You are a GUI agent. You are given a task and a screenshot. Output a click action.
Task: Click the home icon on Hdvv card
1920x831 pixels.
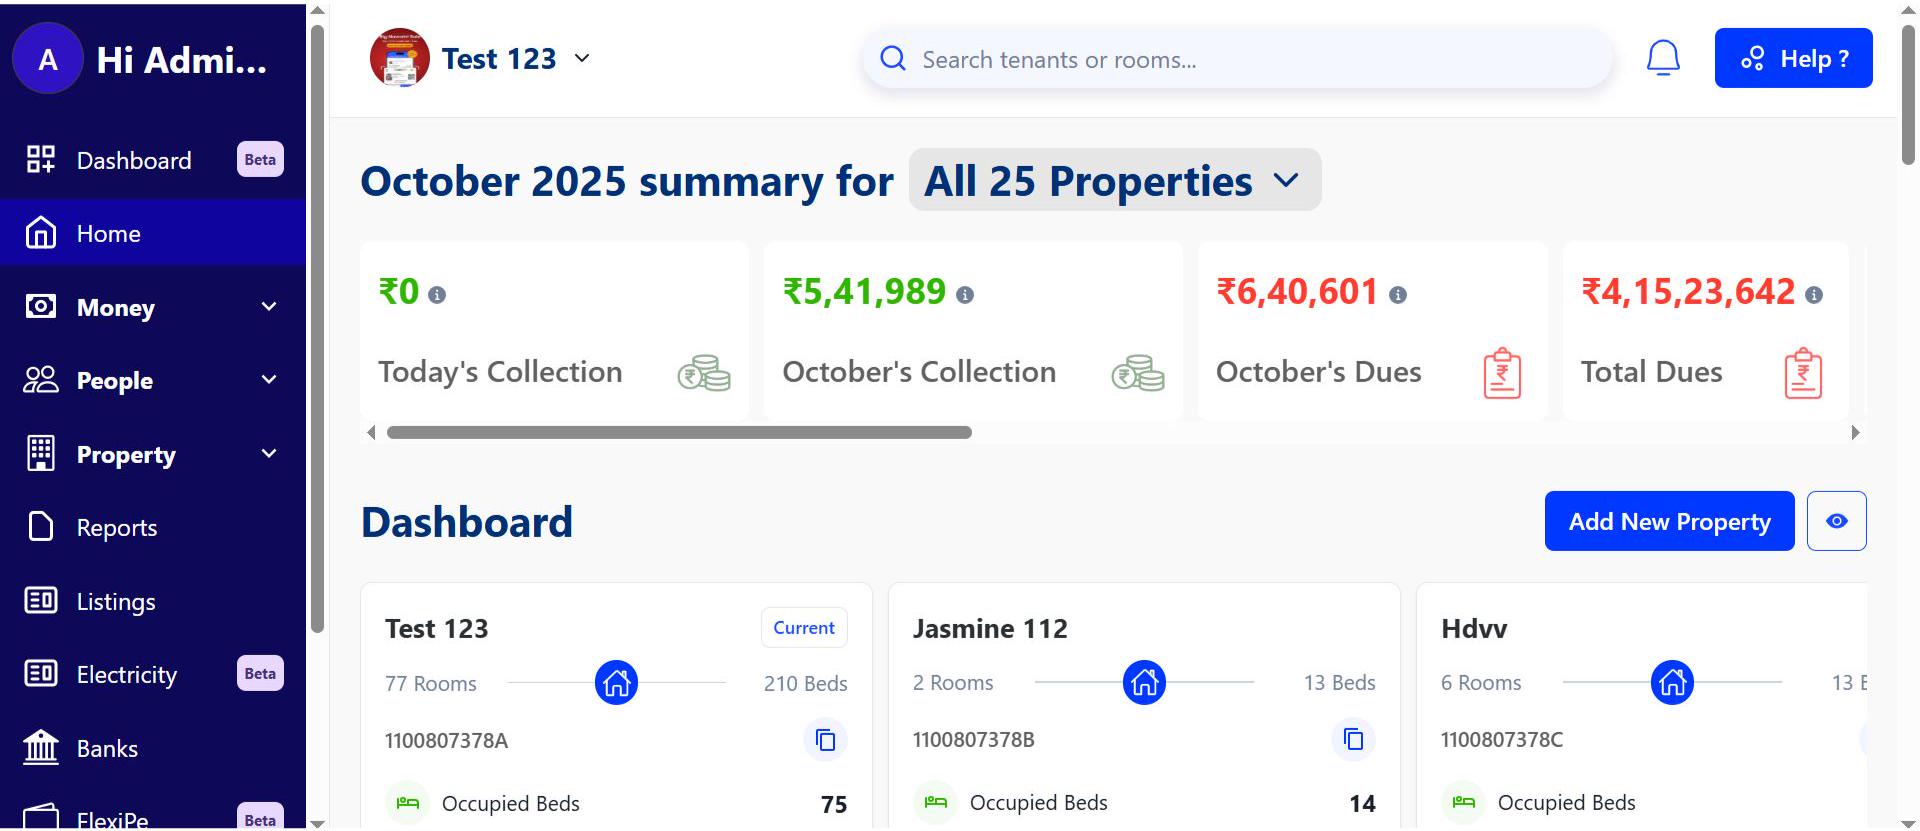point(1672,683)
